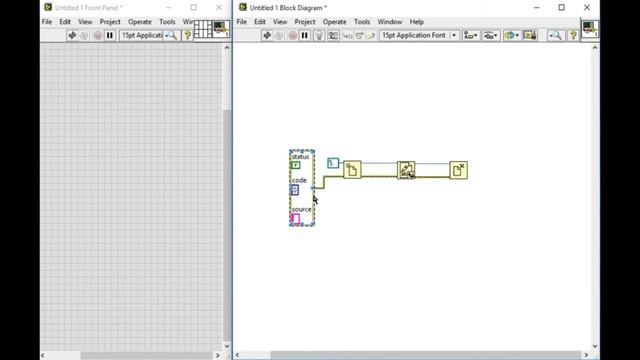Select the Open/Create file node
This screenshot has height=360, width=640.
352,170
